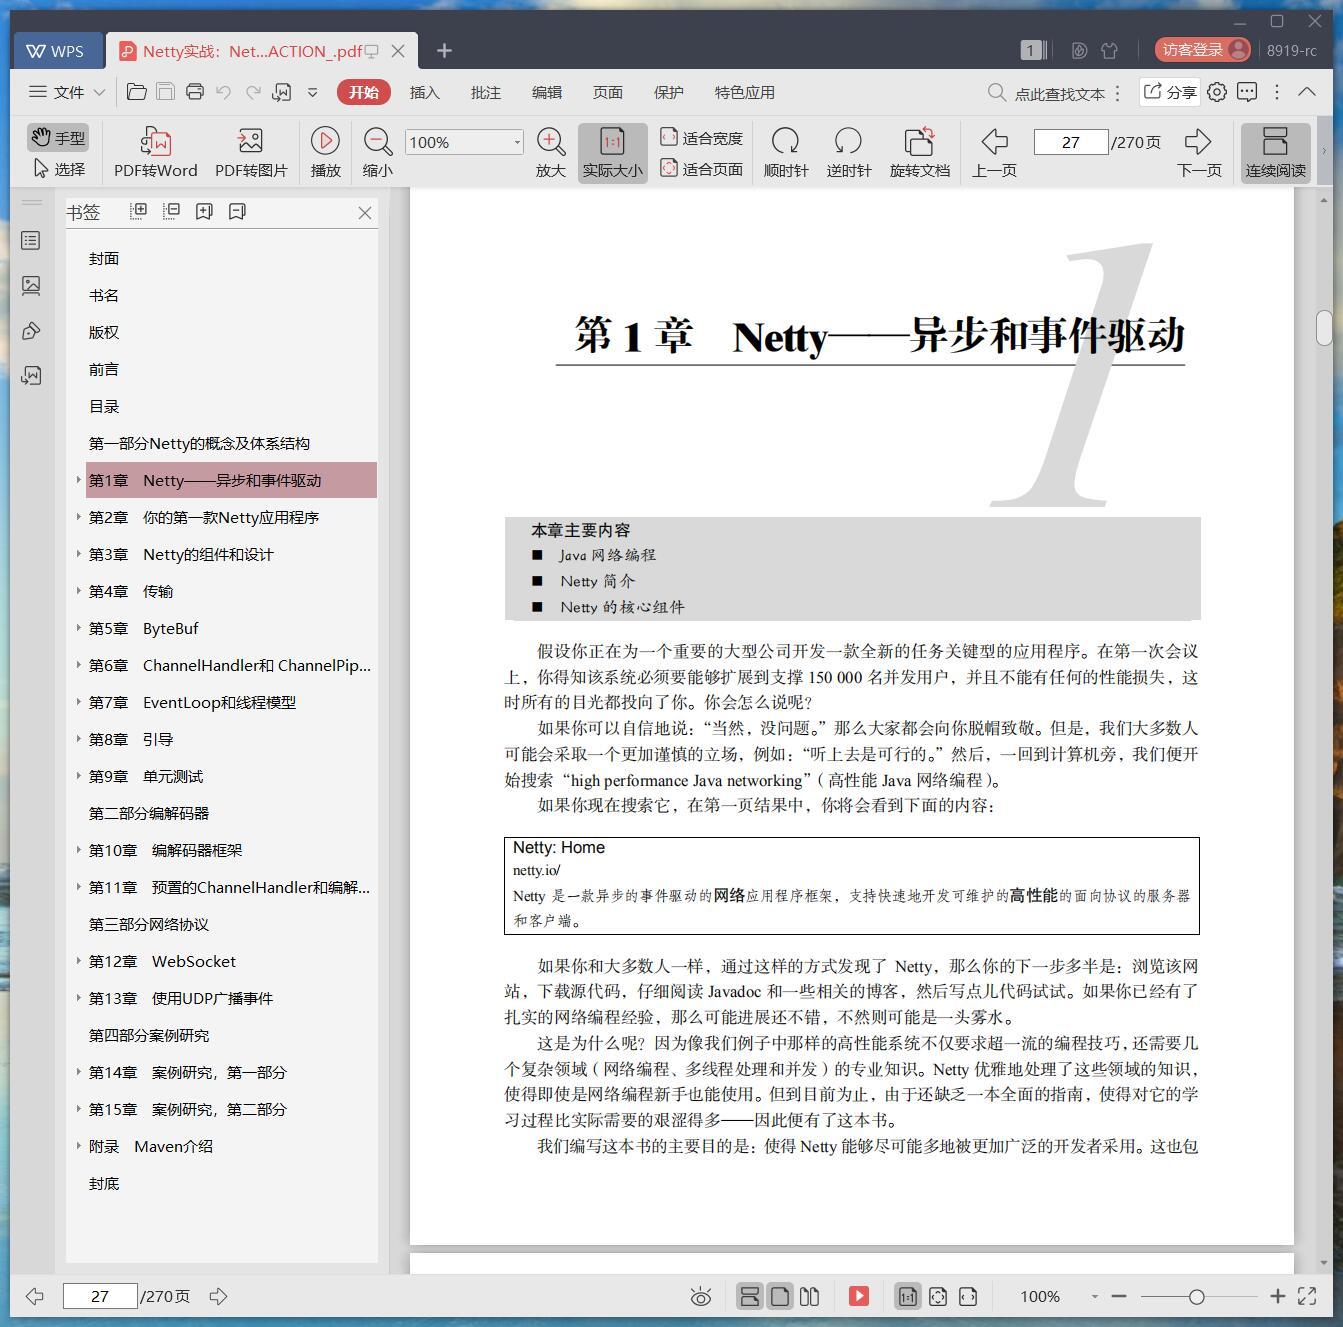Toggle continuous scroll layout in status bar

[x=749, y=1296]
